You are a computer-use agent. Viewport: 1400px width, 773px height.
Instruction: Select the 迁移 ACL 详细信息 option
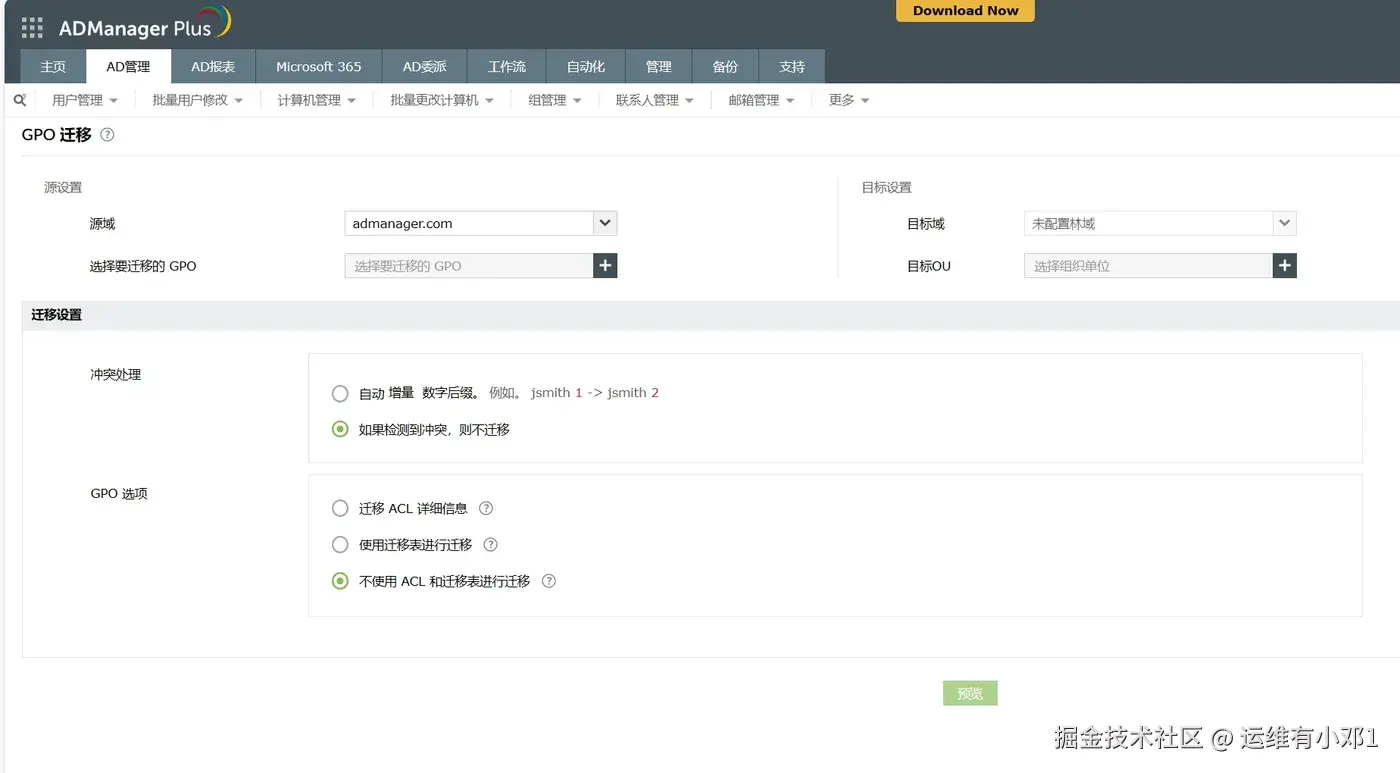pos(340,508)
